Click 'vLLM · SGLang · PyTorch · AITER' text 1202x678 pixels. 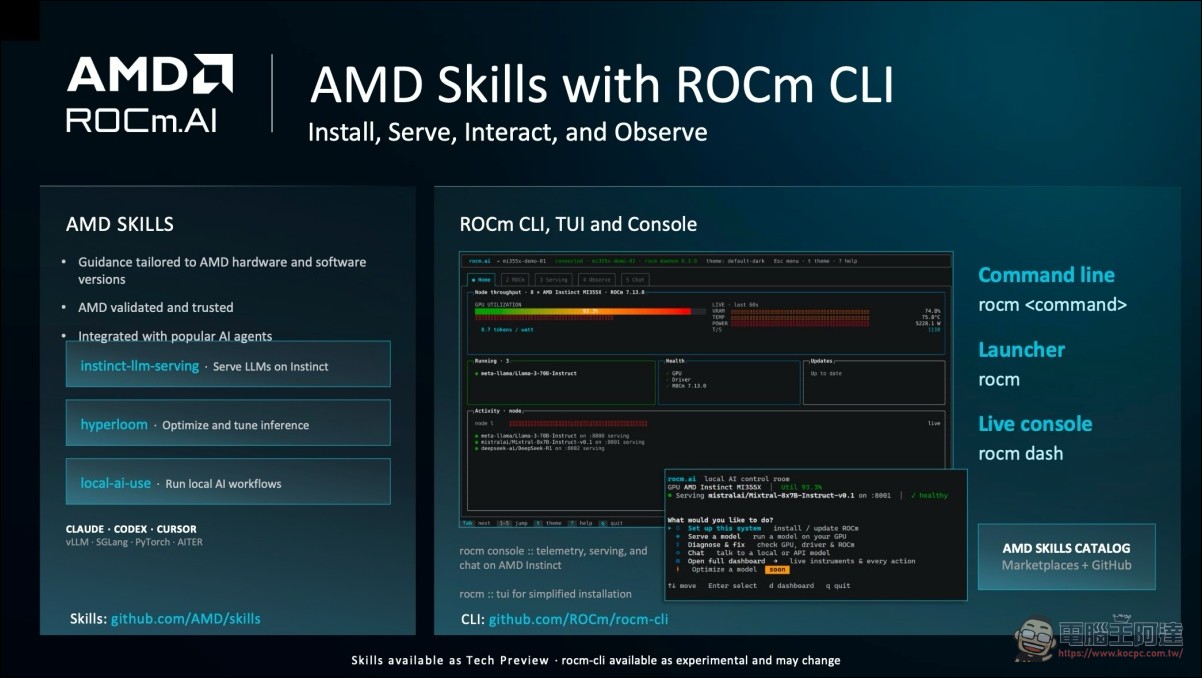134,543
